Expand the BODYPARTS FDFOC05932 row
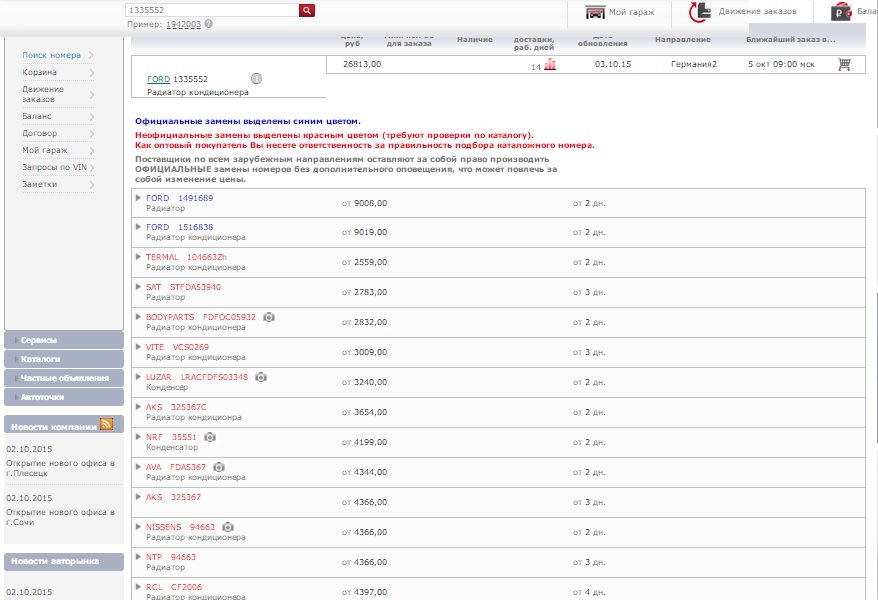This screenshot has height=600, width=878. [138, 316]
